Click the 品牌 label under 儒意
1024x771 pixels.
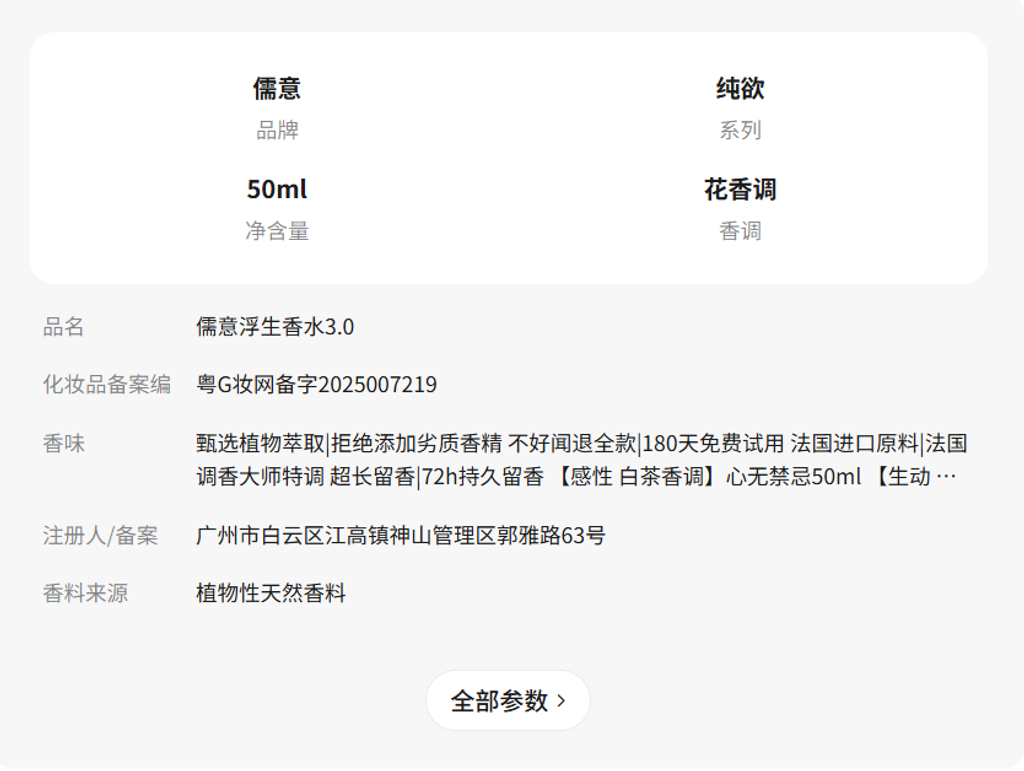(x=277, y=130)
